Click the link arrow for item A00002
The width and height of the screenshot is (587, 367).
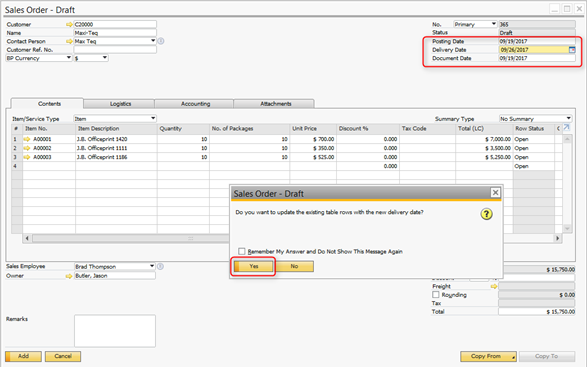[x=27, y=148]
